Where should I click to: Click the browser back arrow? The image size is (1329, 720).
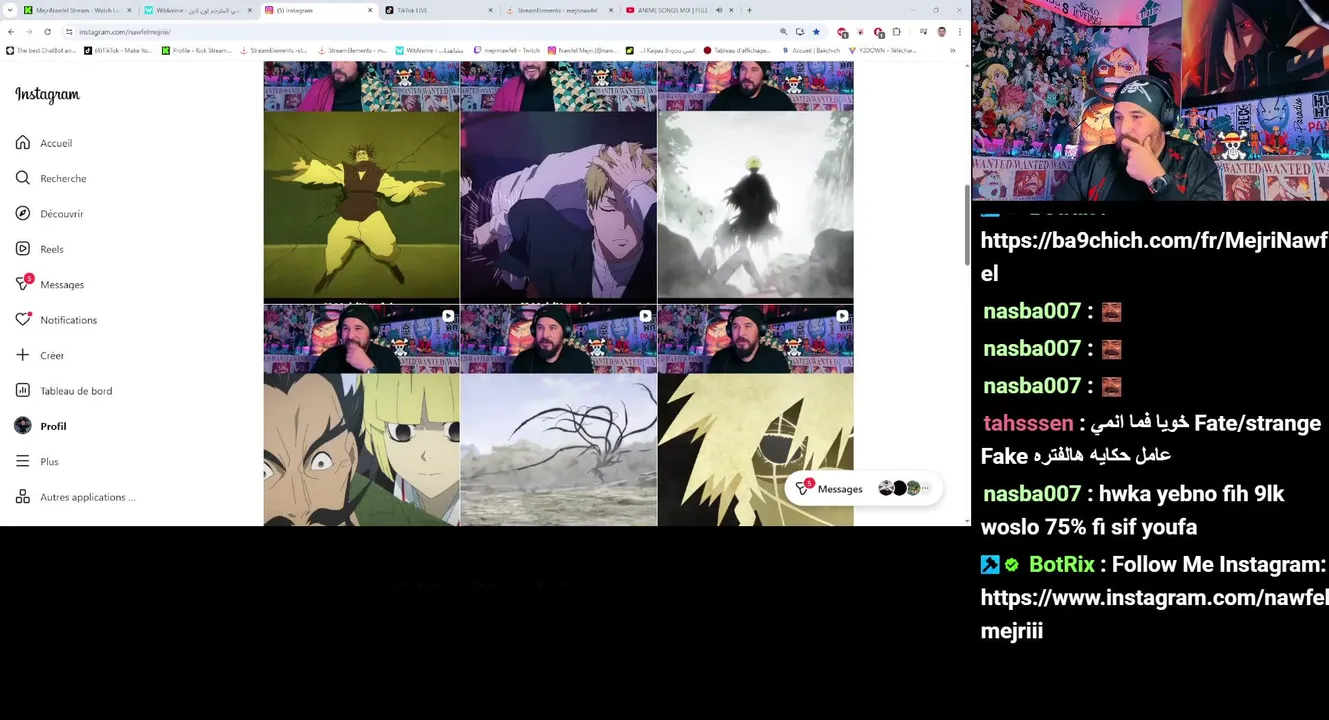11,32
